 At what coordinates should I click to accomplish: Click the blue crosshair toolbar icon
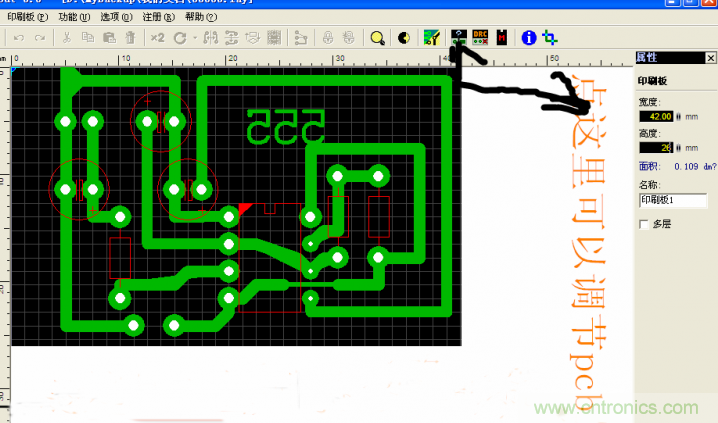tap(549, 38)
